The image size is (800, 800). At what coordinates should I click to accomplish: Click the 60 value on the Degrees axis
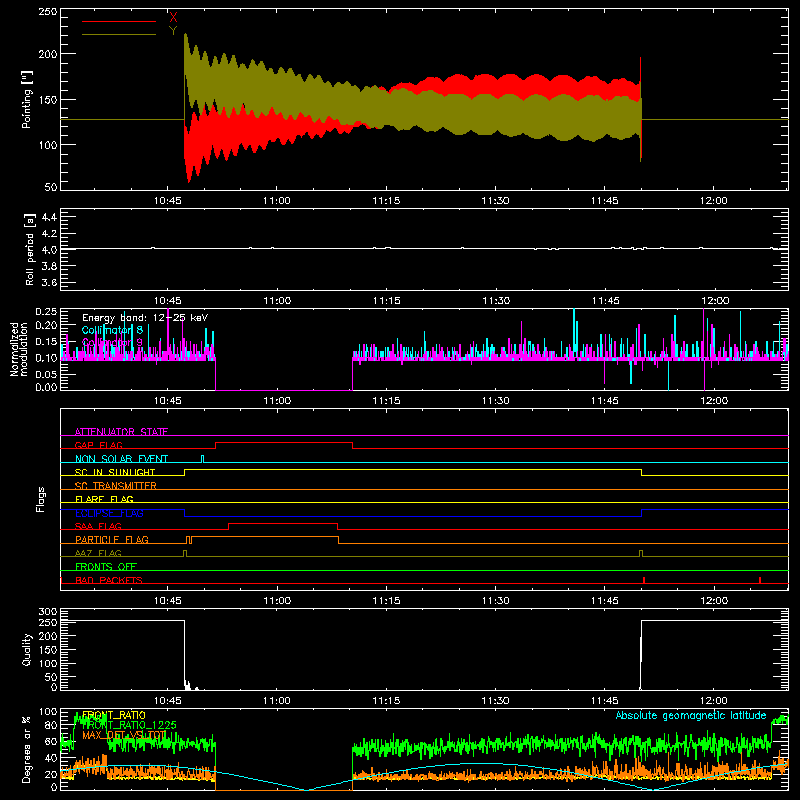pos(51,742)
